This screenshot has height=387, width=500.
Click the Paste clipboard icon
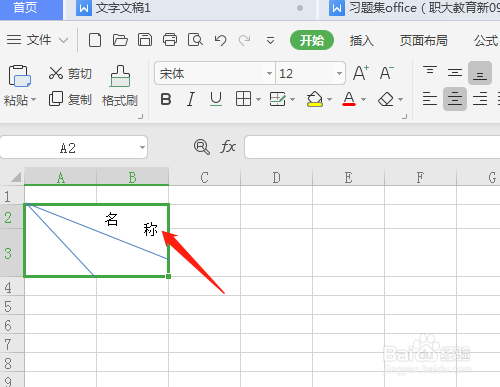[x=19, y=76]
